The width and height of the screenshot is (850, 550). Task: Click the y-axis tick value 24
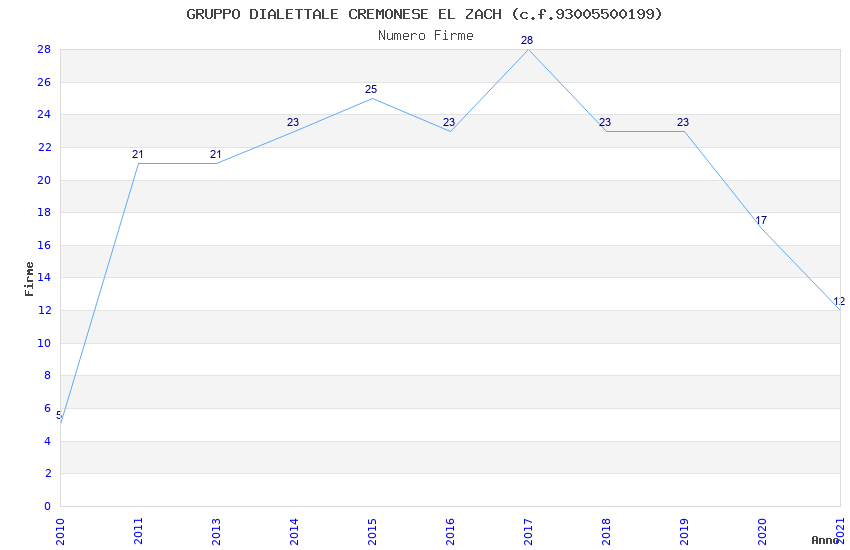[44, 114]
